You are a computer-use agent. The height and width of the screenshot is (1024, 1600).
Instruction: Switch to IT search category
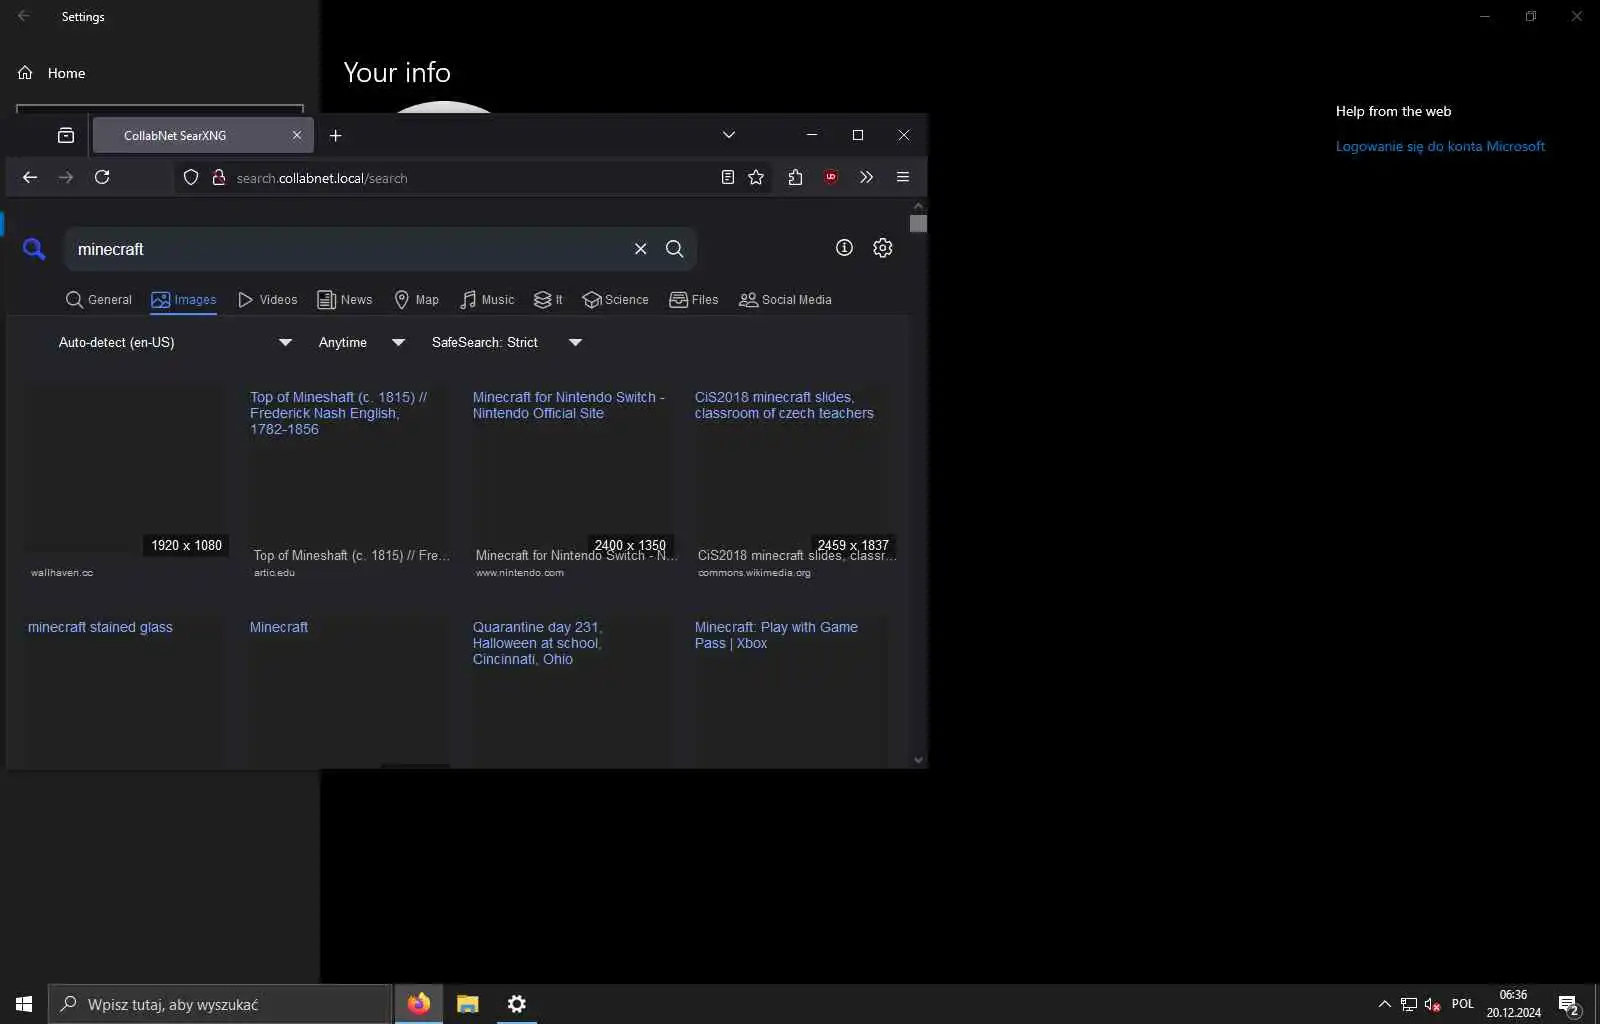[x=549, y=300]
